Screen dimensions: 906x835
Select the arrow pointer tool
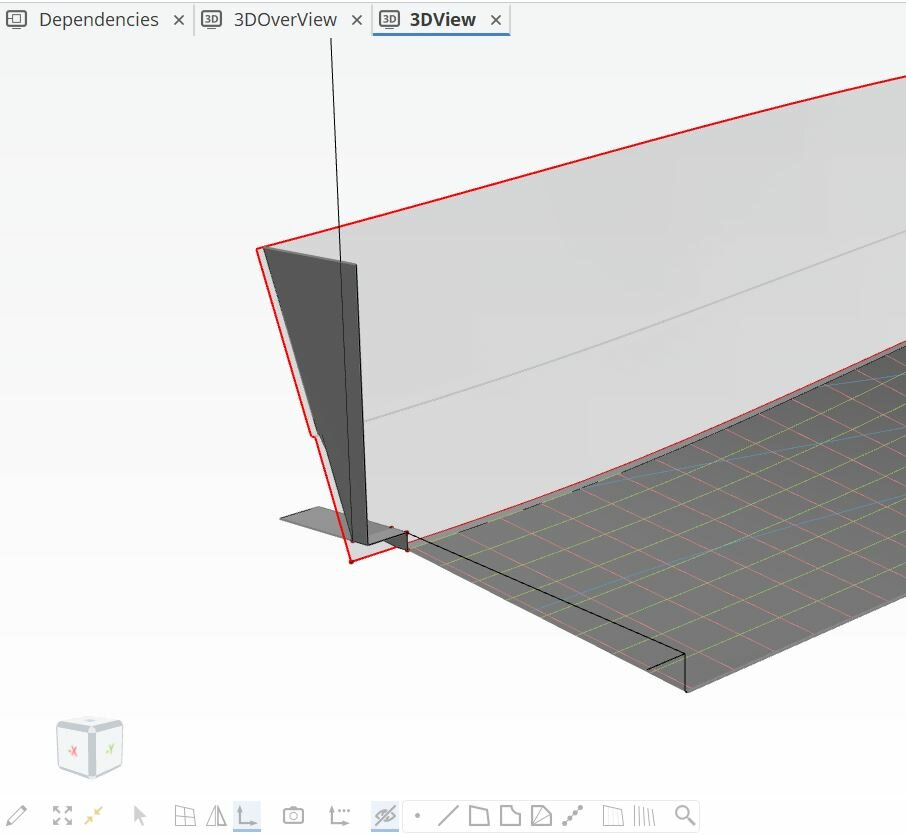coord(139,815)
